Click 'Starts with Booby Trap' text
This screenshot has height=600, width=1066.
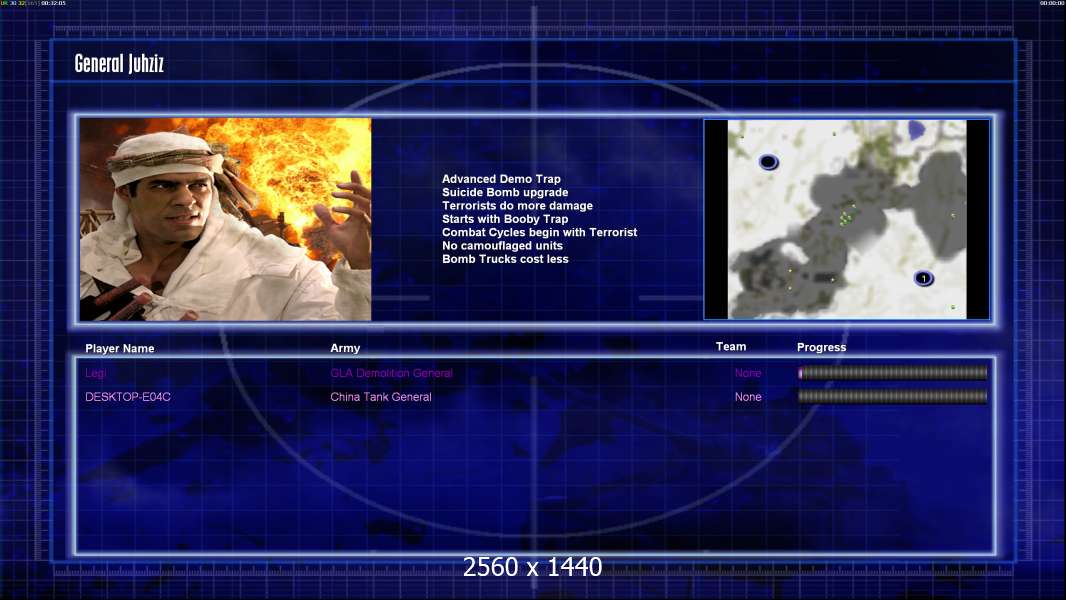[x=505, y=219]
